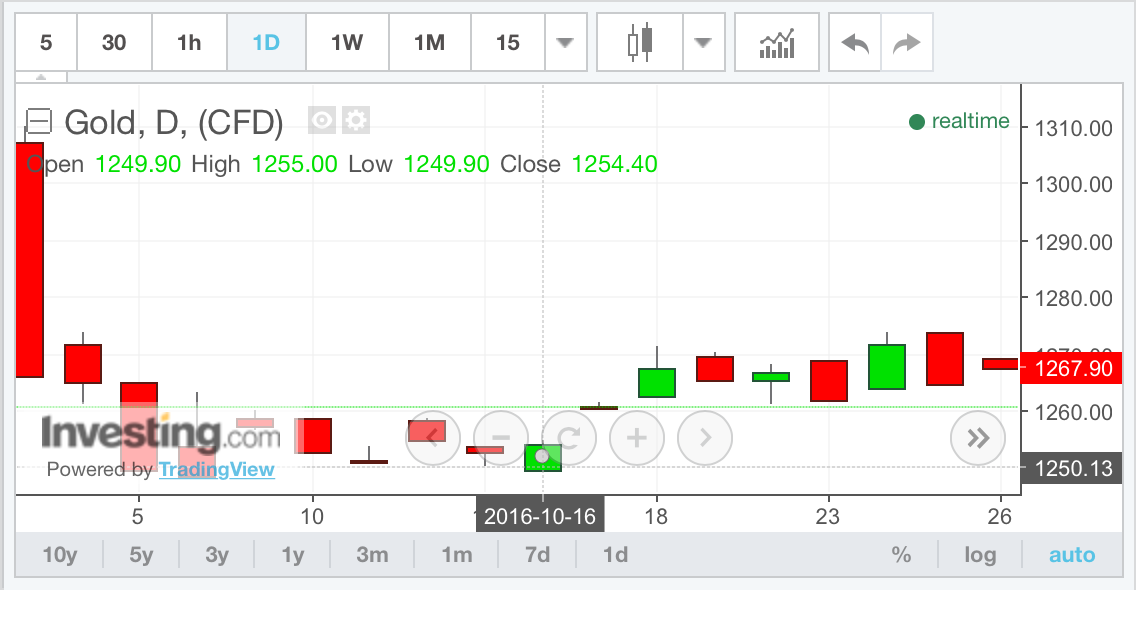Click the undo arrow
The height and width of the screenshot is (640, 1136).
click(x=855, y=43)
